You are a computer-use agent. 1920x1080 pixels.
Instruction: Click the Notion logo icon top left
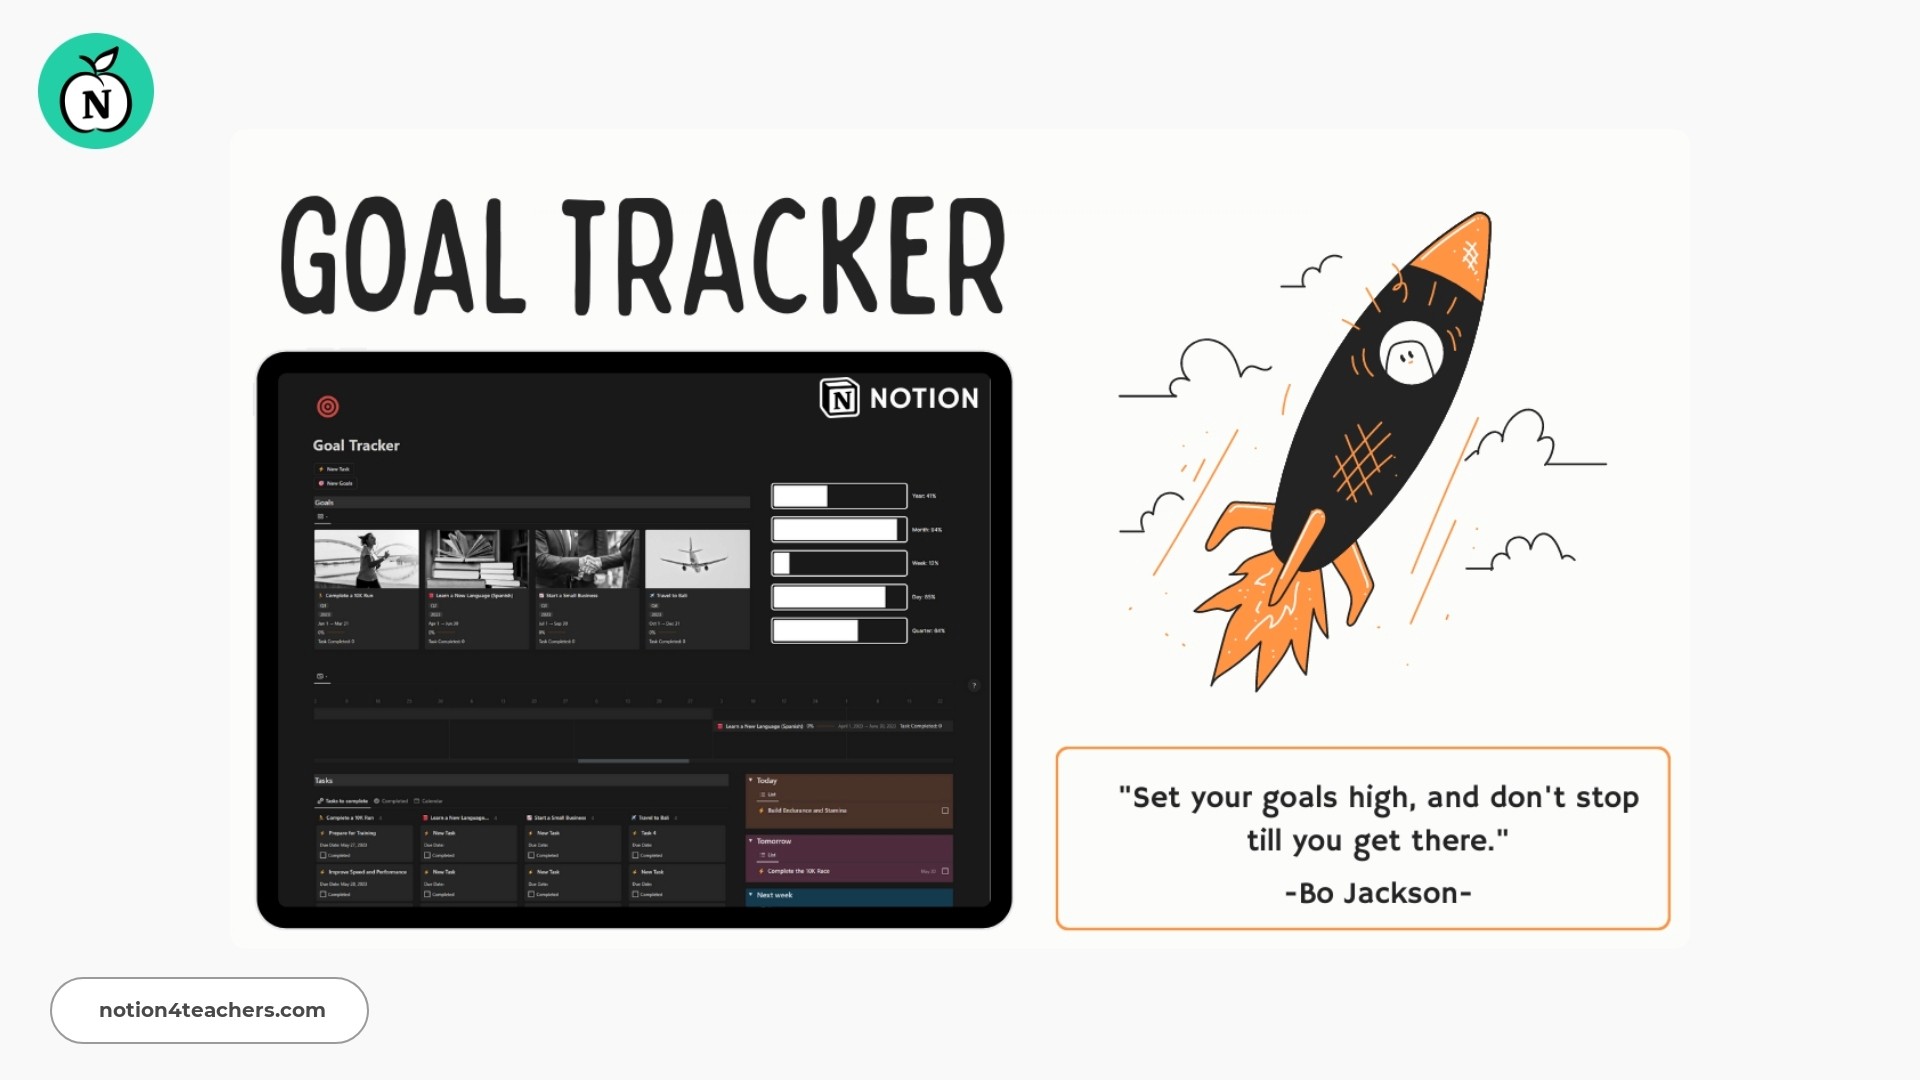coord(95,90)
